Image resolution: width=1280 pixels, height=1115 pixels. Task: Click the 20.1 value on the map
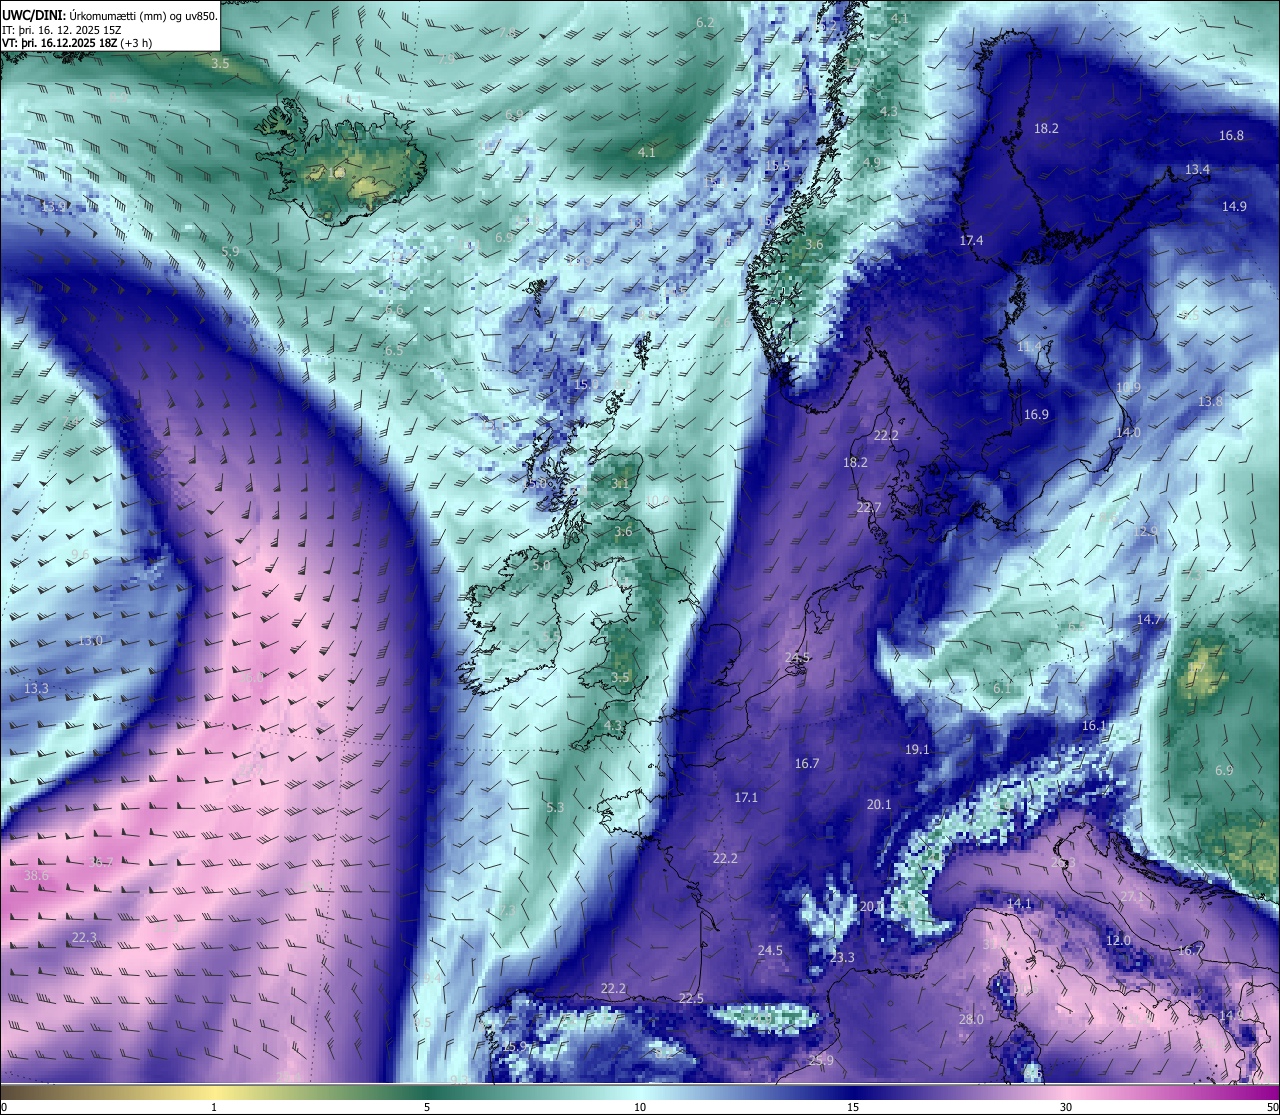879,804
